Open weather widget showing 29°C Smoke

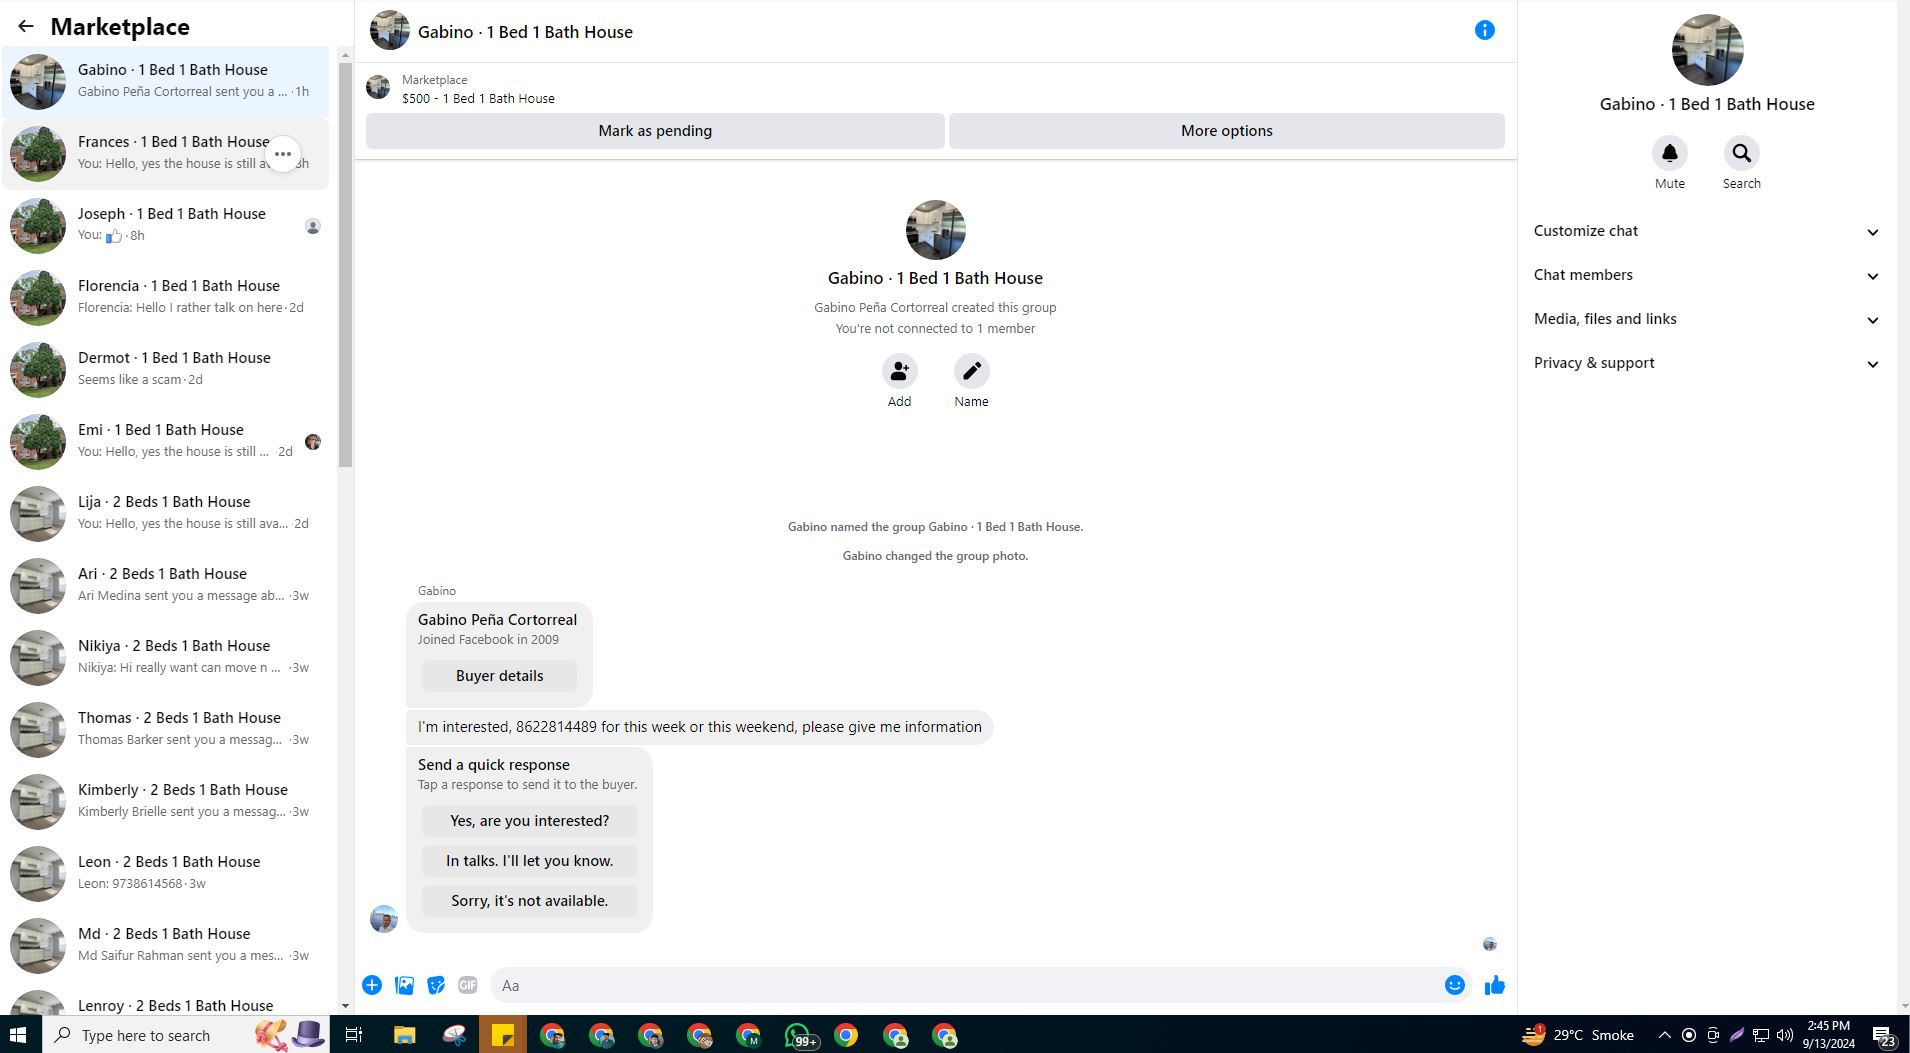pyautogui.click(x=1578, y=1035)
